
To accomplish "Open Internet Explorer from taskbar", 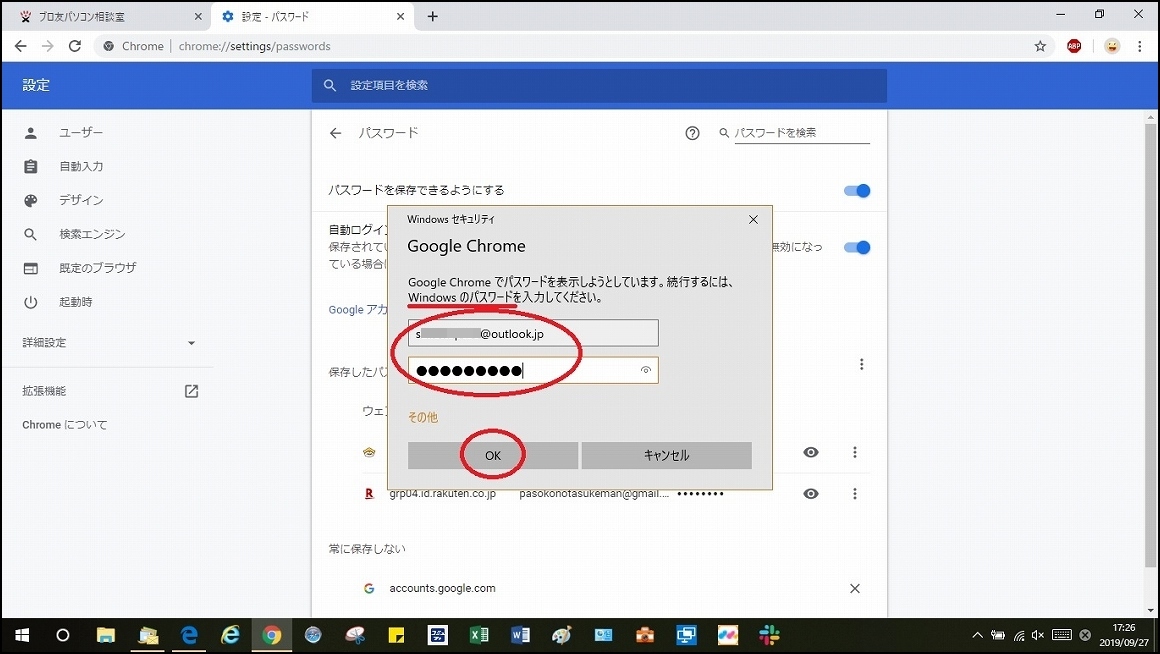I will pyautogui.click(x=231, y=636).
